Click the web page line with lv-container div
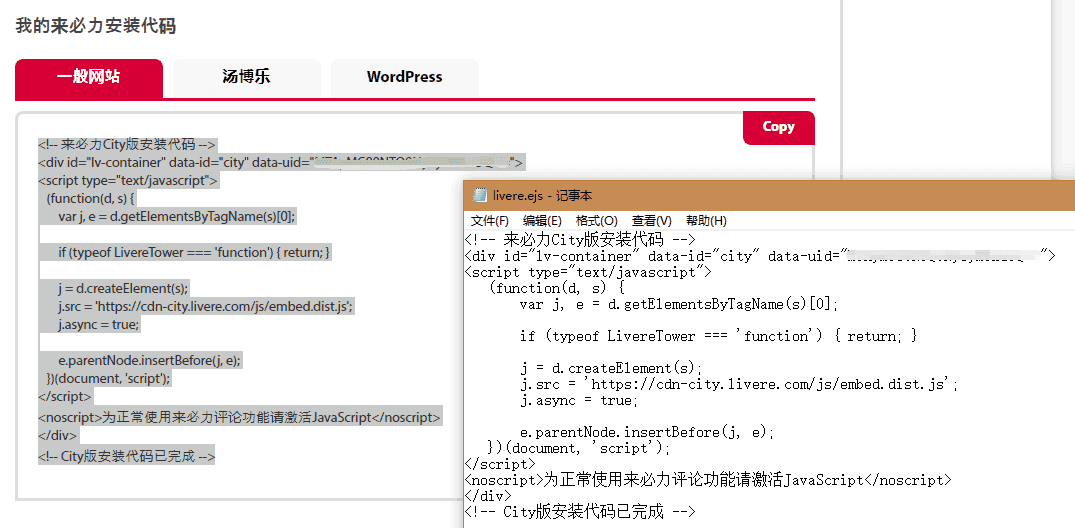 point(281,163)
